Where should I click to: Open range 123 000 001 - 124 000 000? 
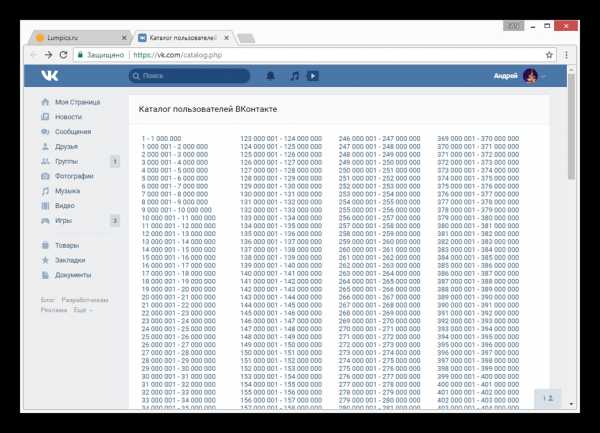point(281,138)
